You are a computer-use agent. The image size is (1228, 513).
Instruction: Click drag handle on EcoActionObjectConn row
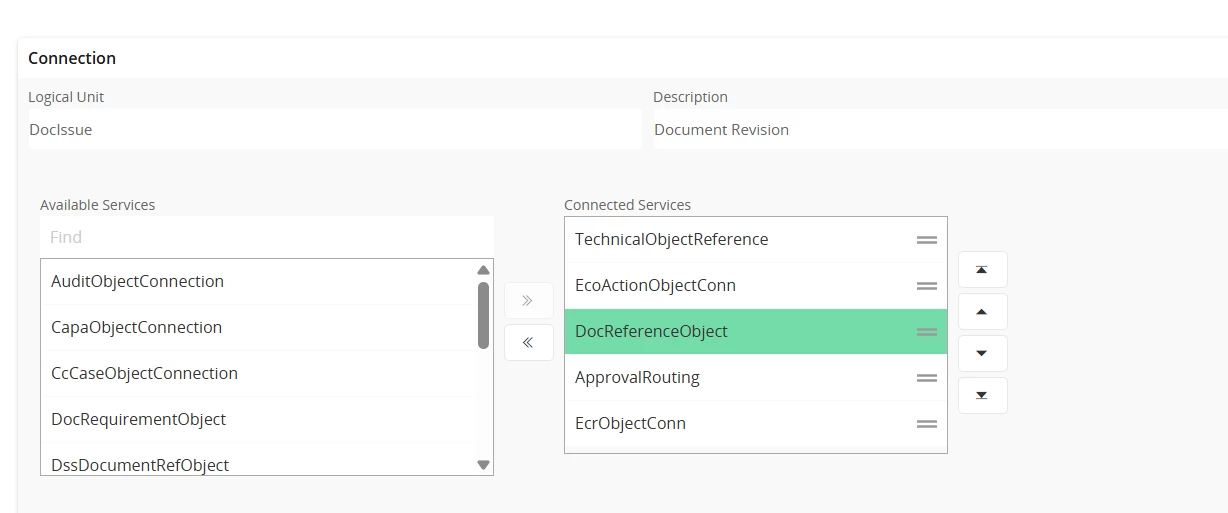coord(927,286)
